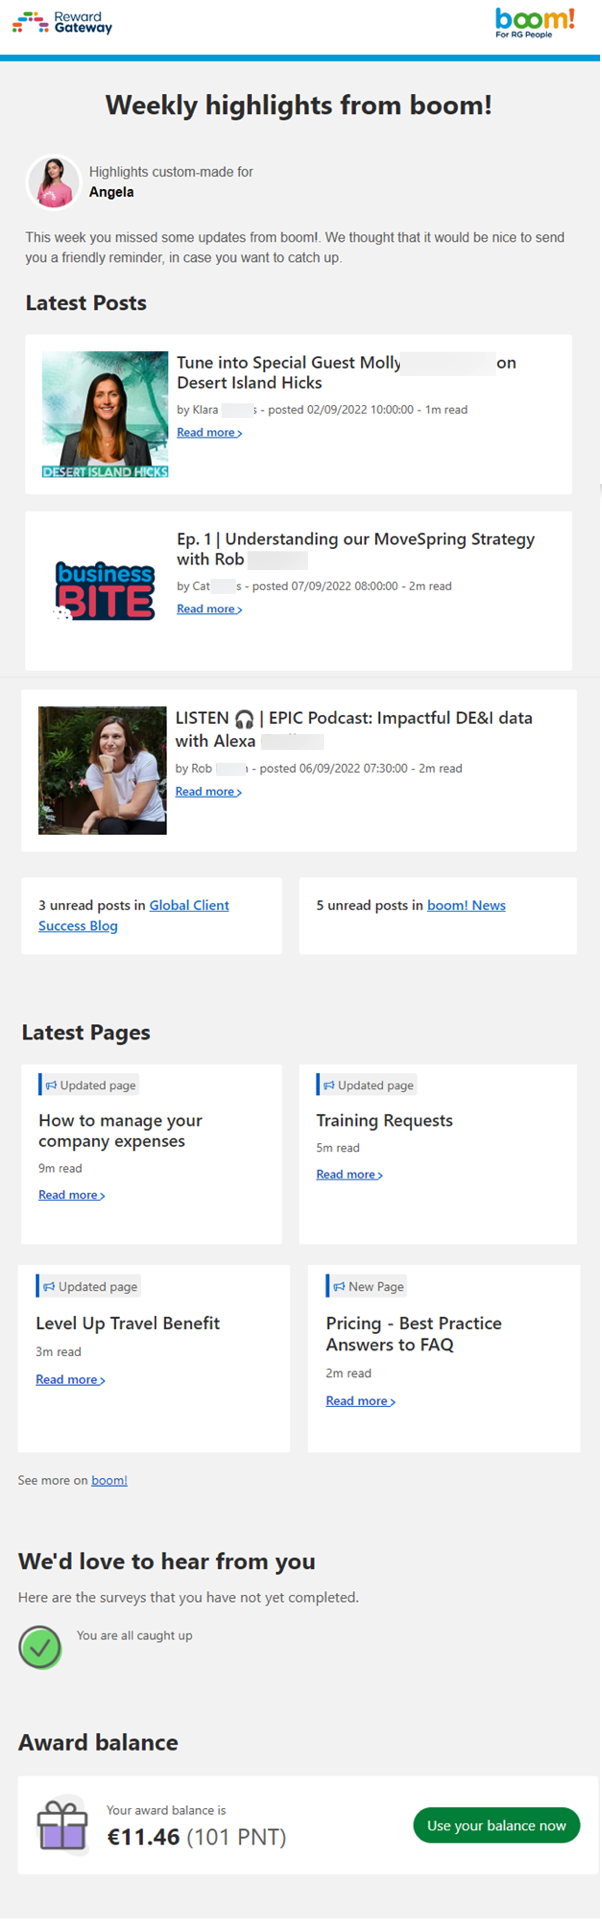Read more on Level Up Travel Benefit

coord(70,1380)
